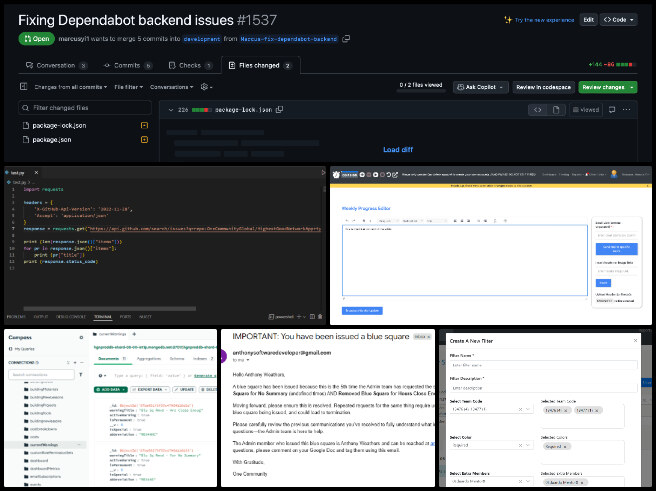Close the Create A New Filter dialog
Image resolution: width=656 pixels, height=491 pixels.
pyautogui.click(x=635, y=341)
